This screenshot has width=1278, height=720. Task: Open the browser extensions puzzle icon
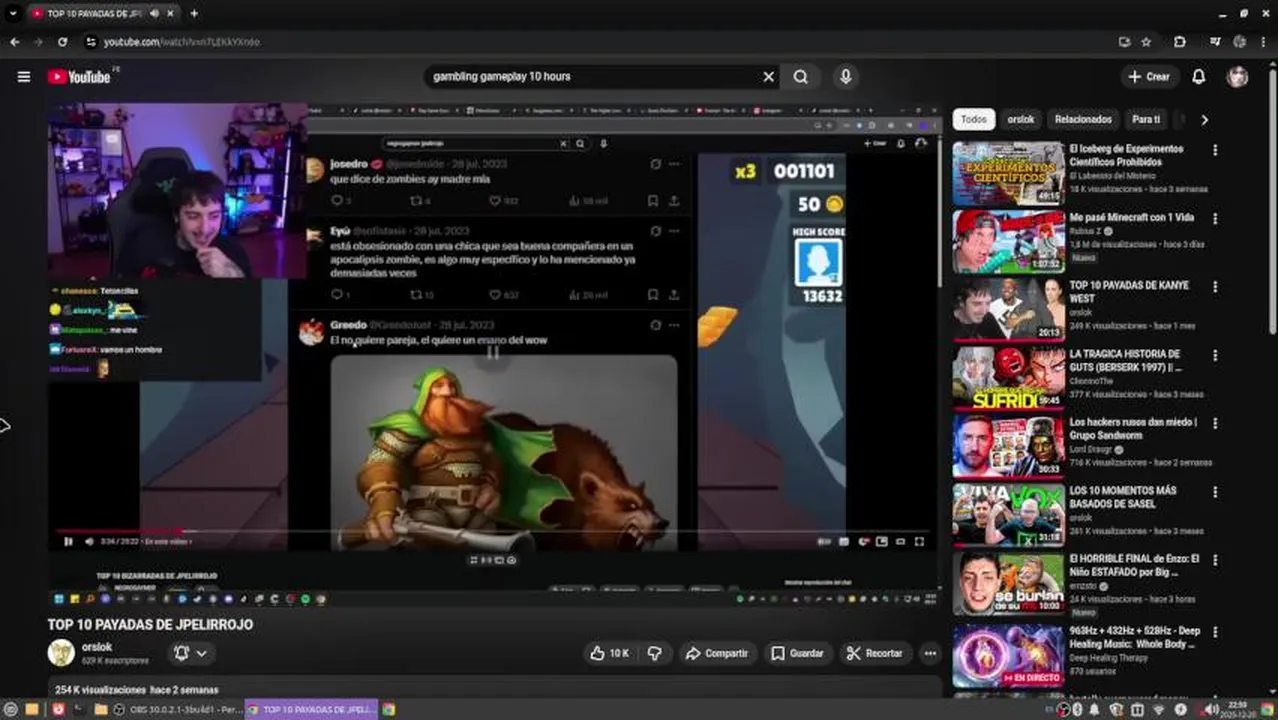click(x=1180, y=42)
